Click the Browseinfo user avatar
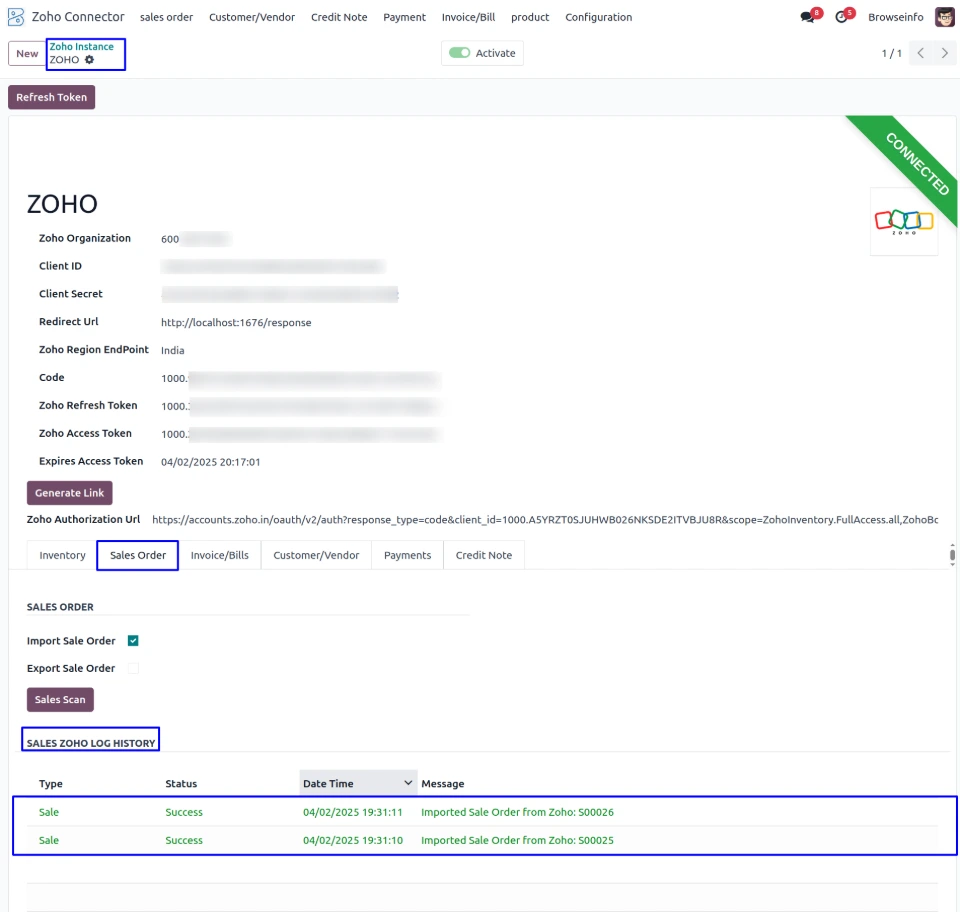960x912 pixels. 944,17
